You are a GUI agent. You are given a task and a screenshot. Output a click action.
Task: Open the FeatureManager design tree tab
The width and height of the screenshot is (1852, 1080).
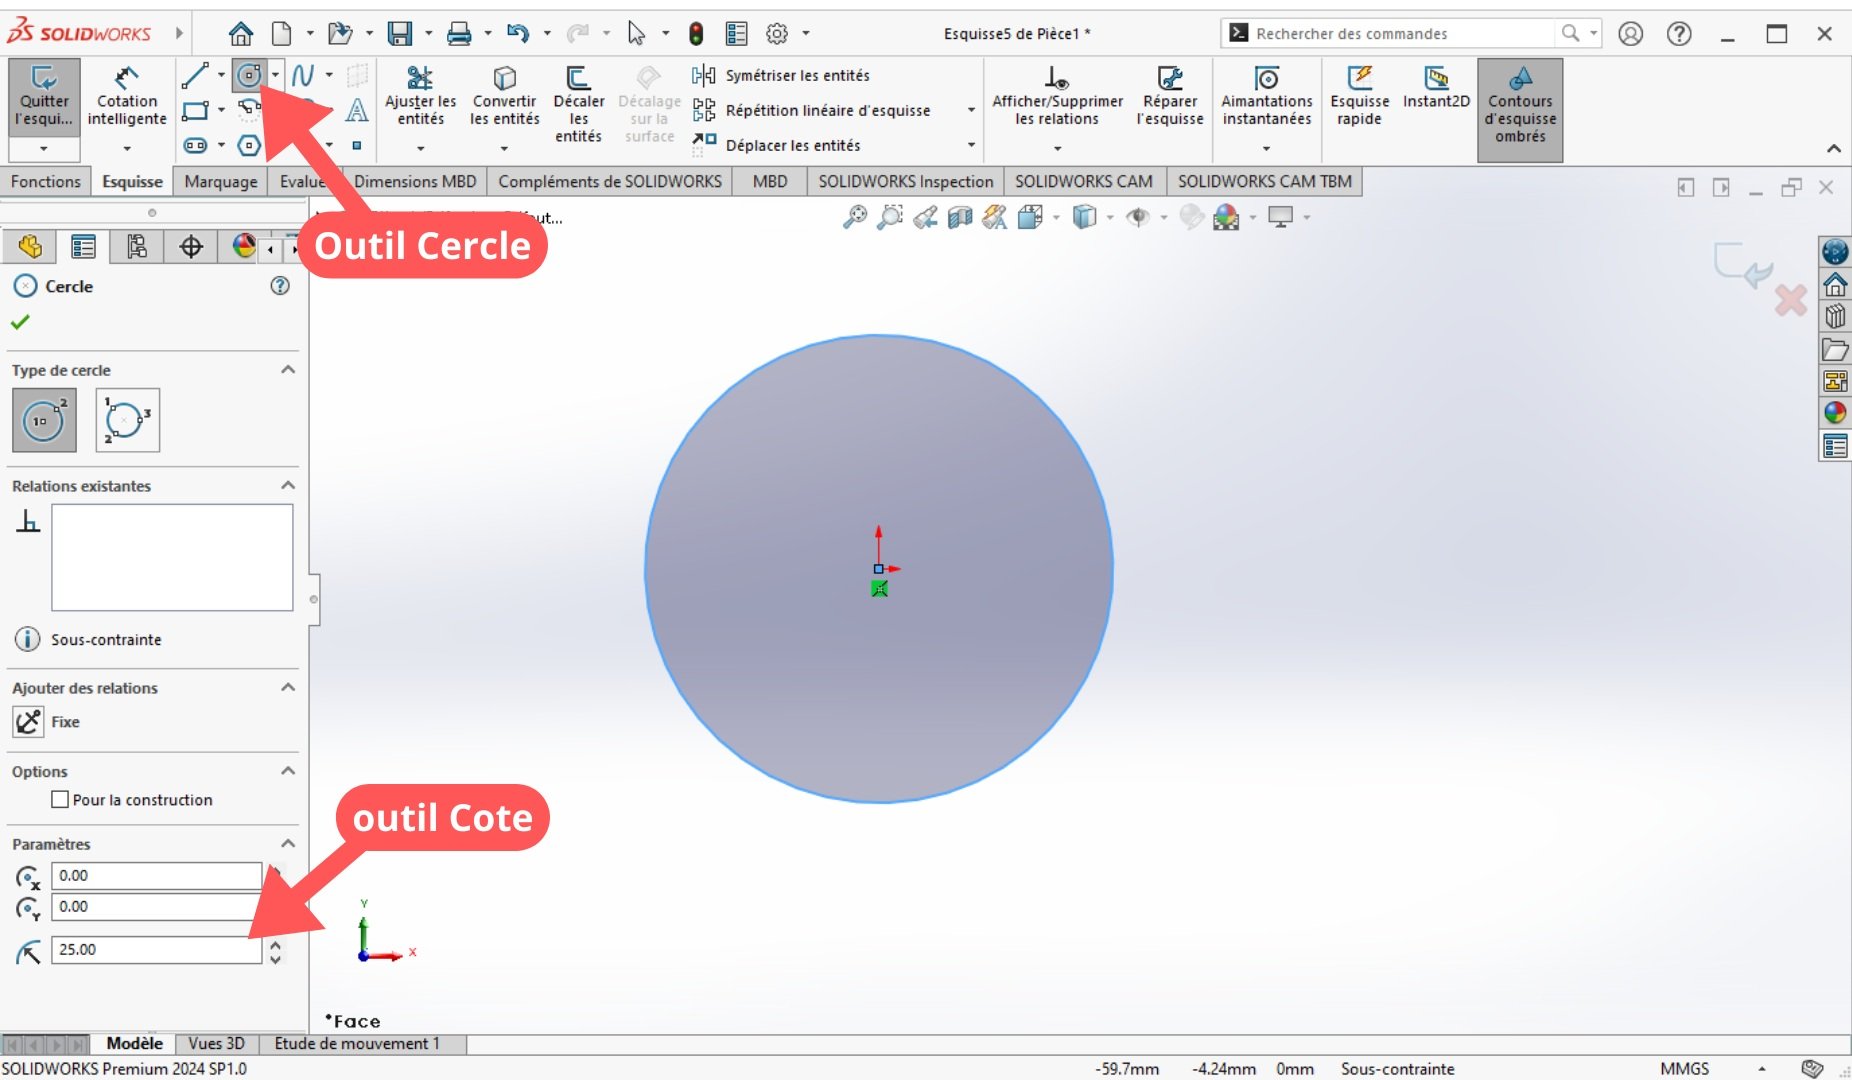(x=30, y=246)
